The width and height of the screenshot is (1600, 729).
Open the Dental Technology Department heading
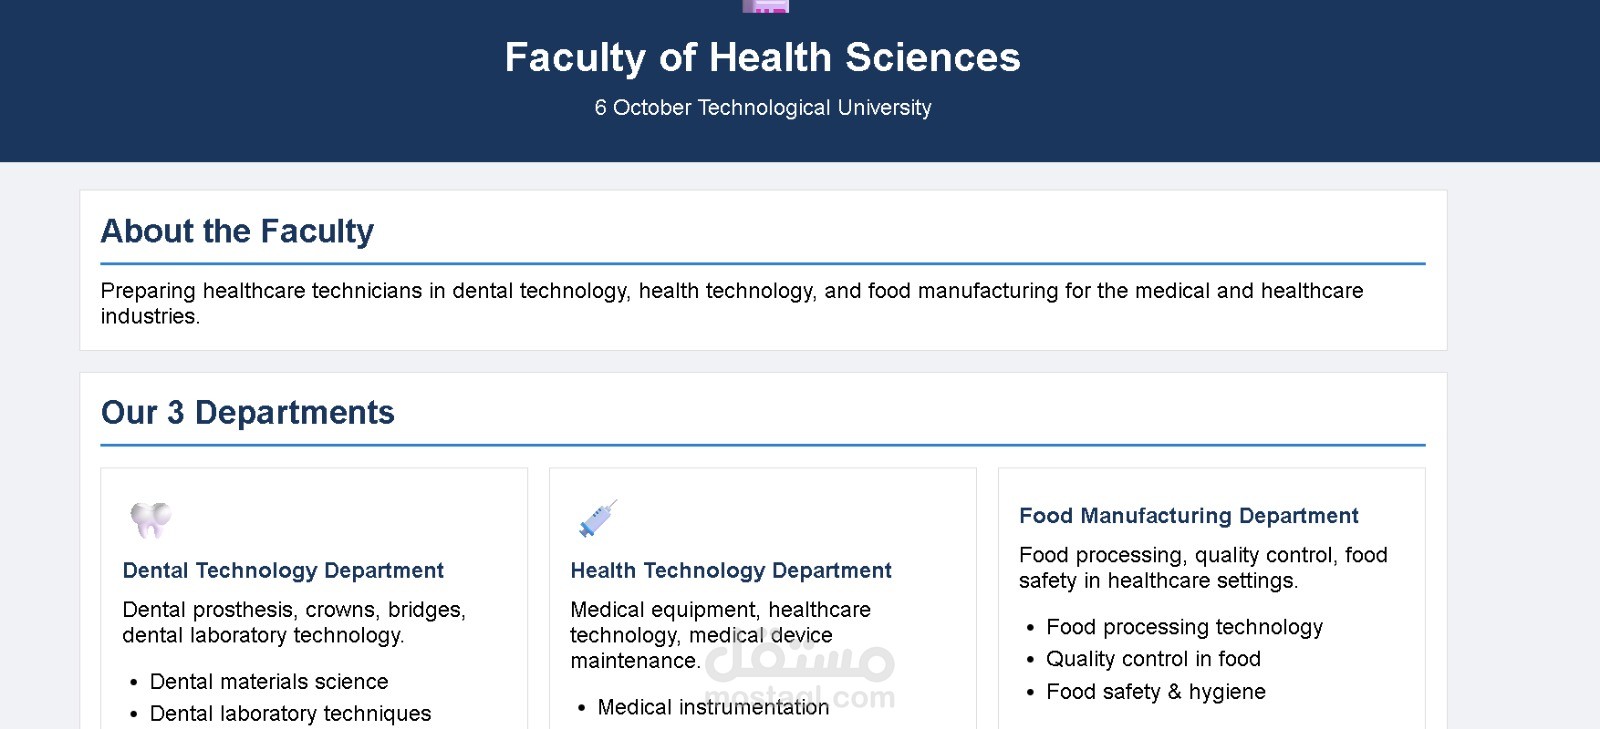[283, 571]
